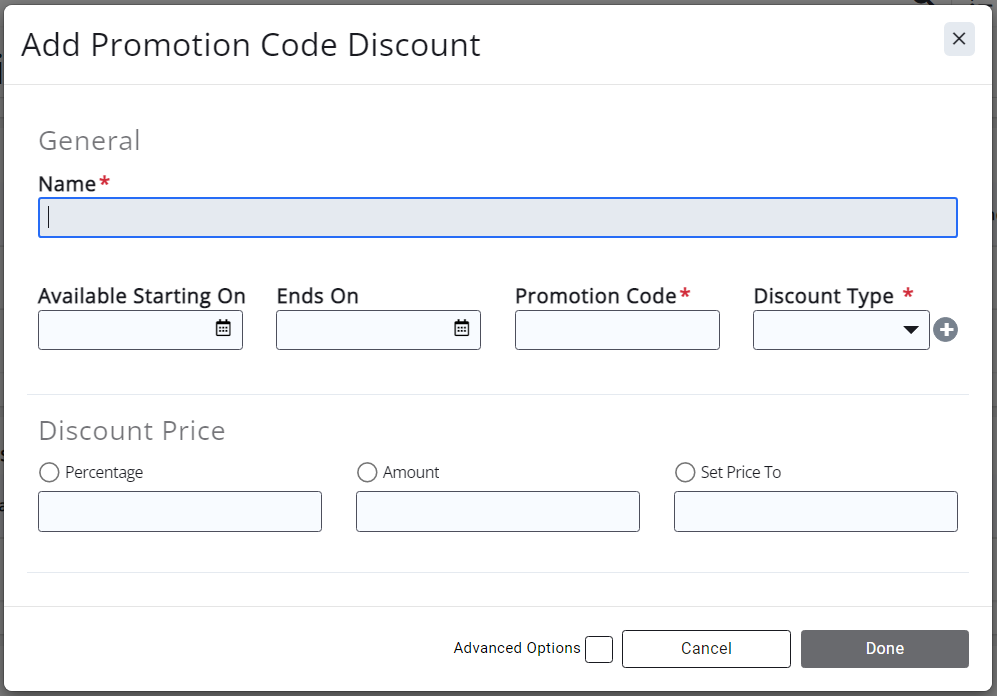Open the Available Starting On calendar picker
The image size is (997, 696).
(x=223, y=328)
